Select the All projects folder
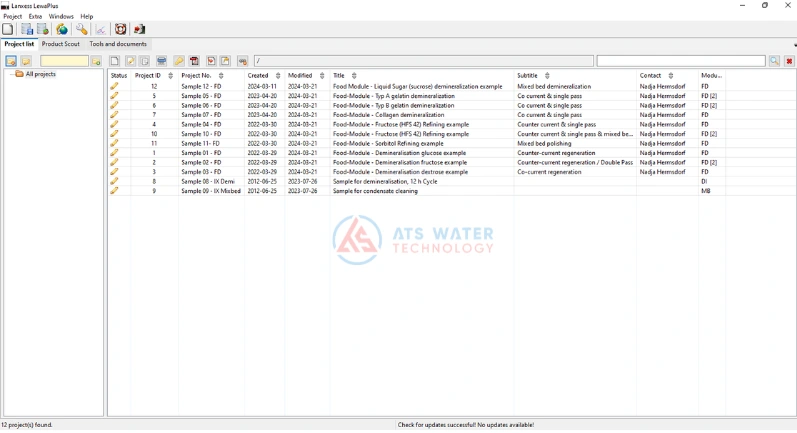 tap(40, 74)
